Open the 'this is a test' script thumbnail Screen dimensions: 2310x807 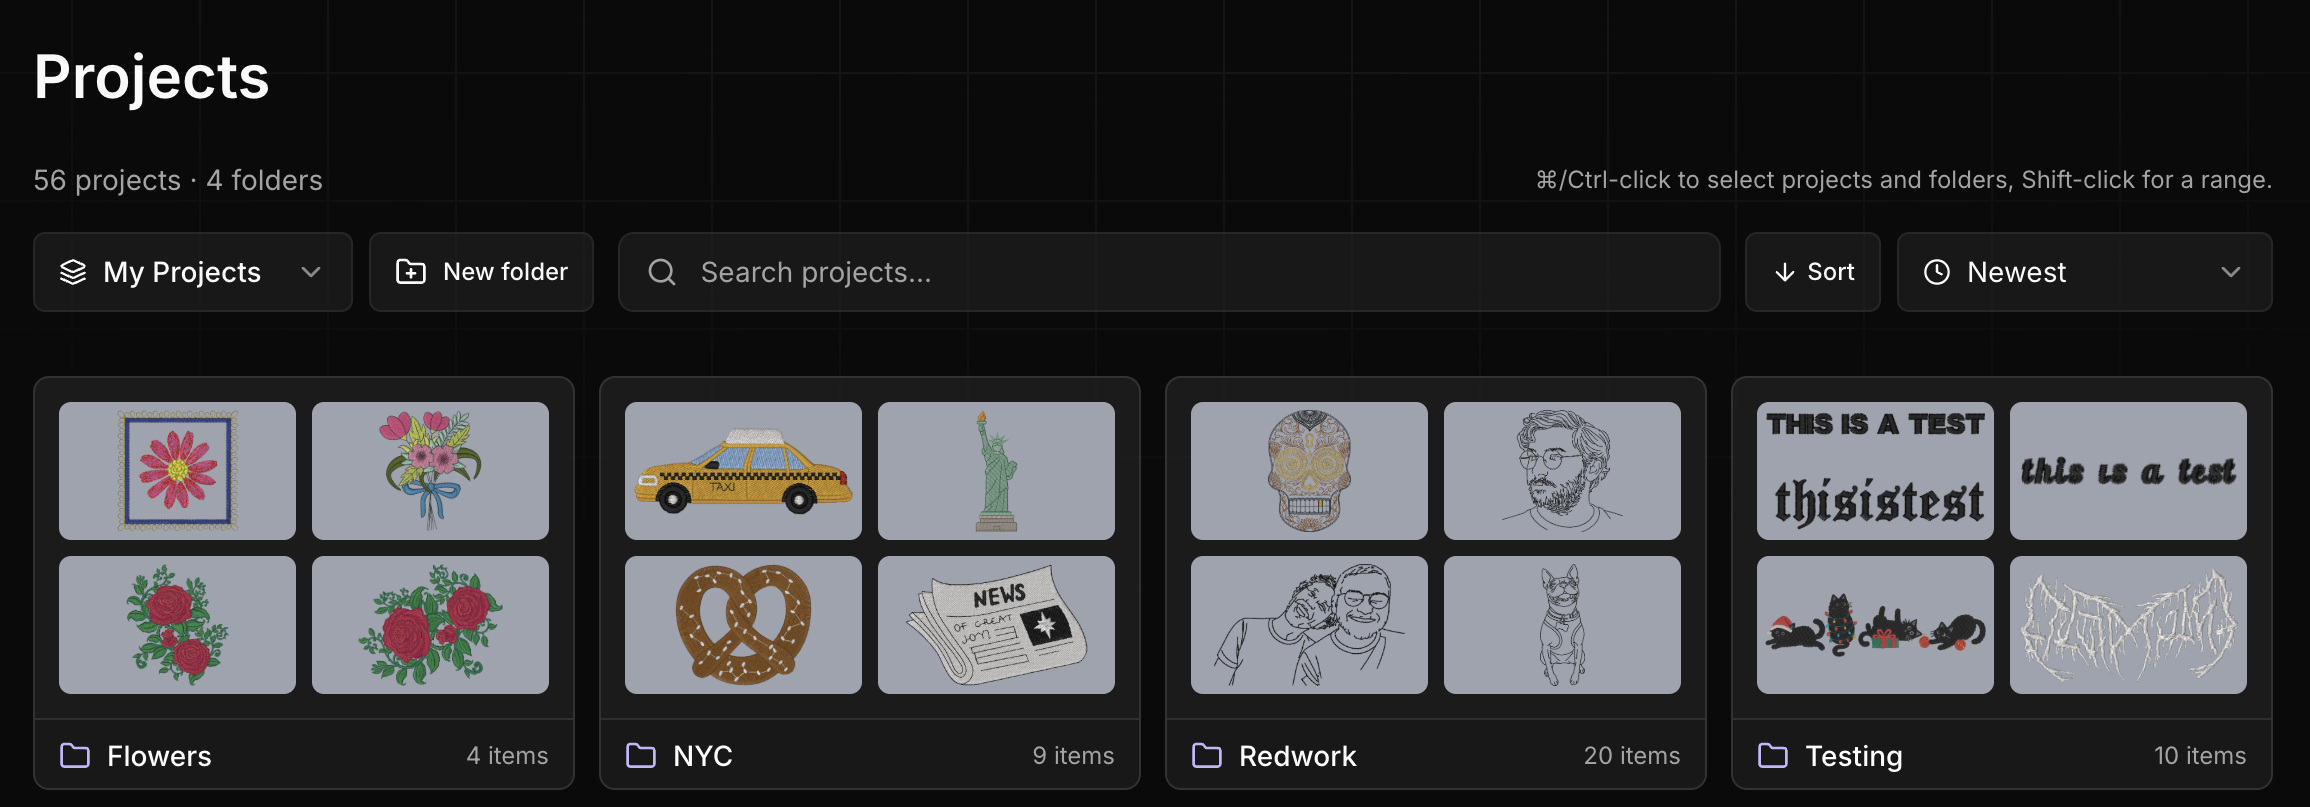click(x=2128, y=471)
